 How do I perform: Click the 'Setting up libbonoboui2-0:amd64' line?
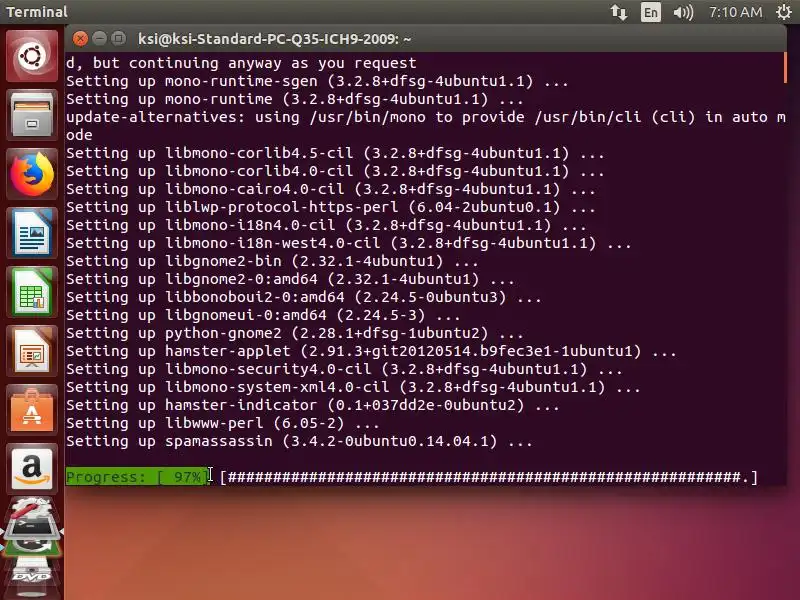304,297
